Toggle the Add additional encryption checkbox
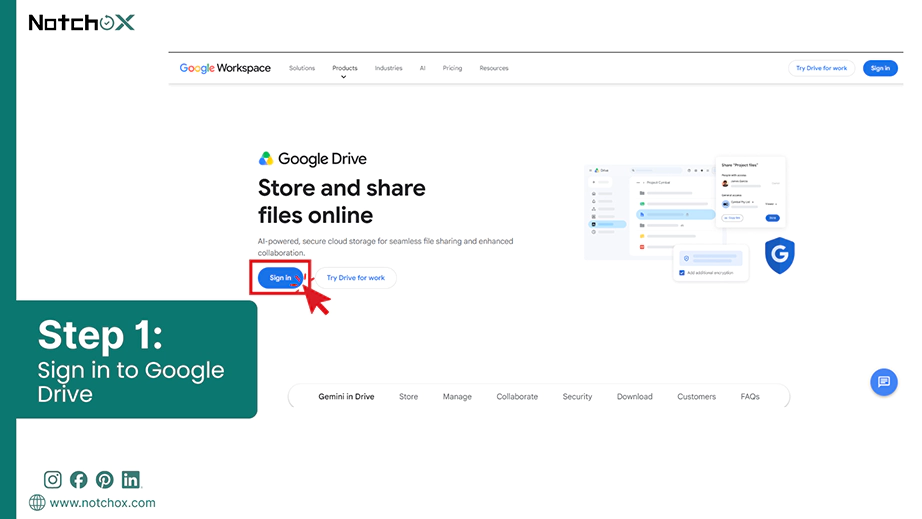Image resolution: width=922 pixels, height=519 pixels. pos(682,273)
